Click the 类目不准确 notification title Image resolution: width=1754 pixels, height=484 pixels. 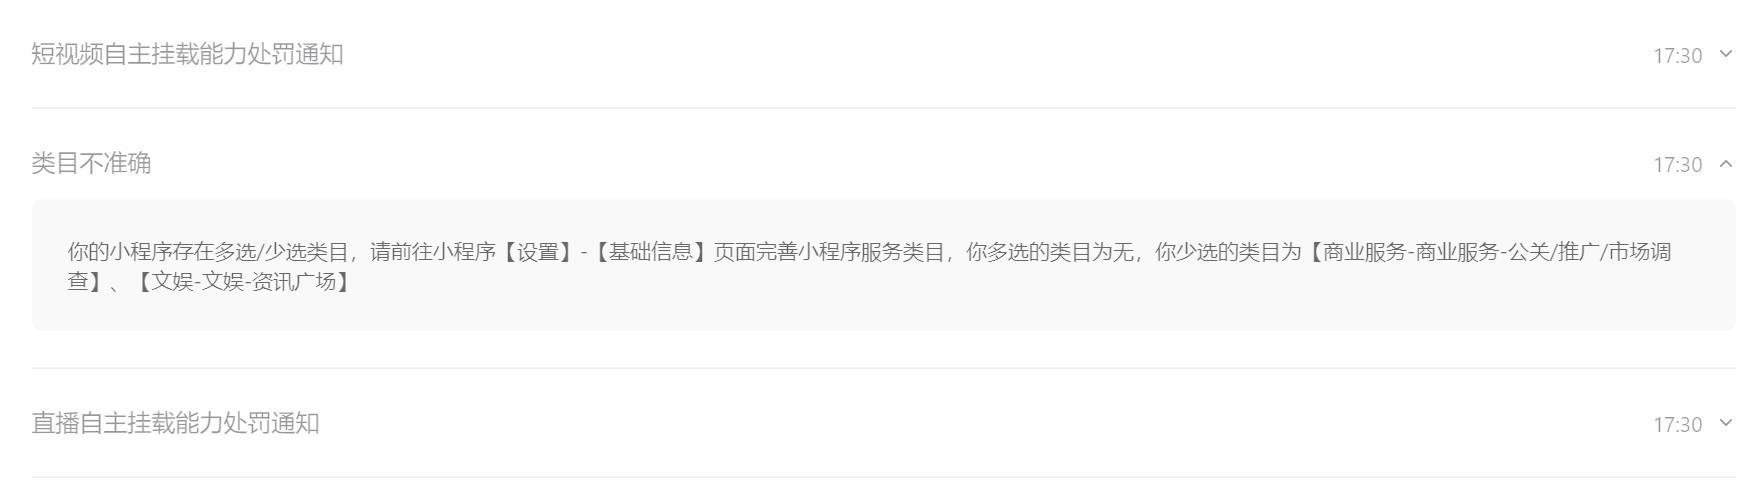click(91, 163)
